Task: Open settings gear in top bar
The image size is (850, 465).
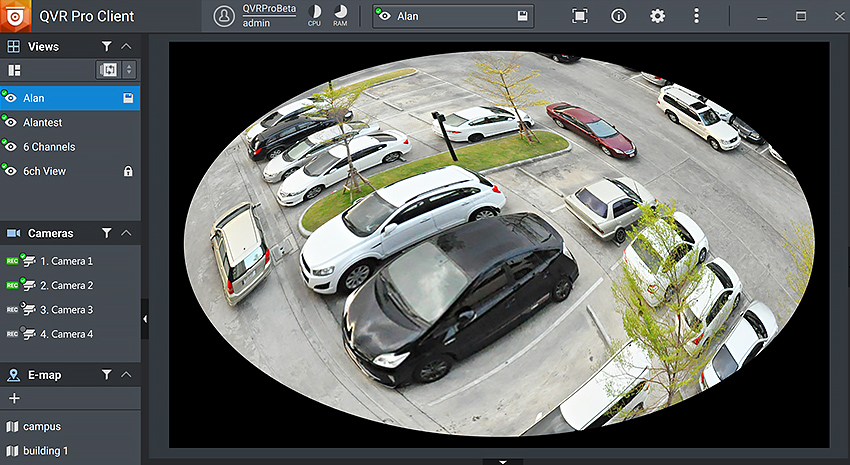Action: (x=657, y=16)
